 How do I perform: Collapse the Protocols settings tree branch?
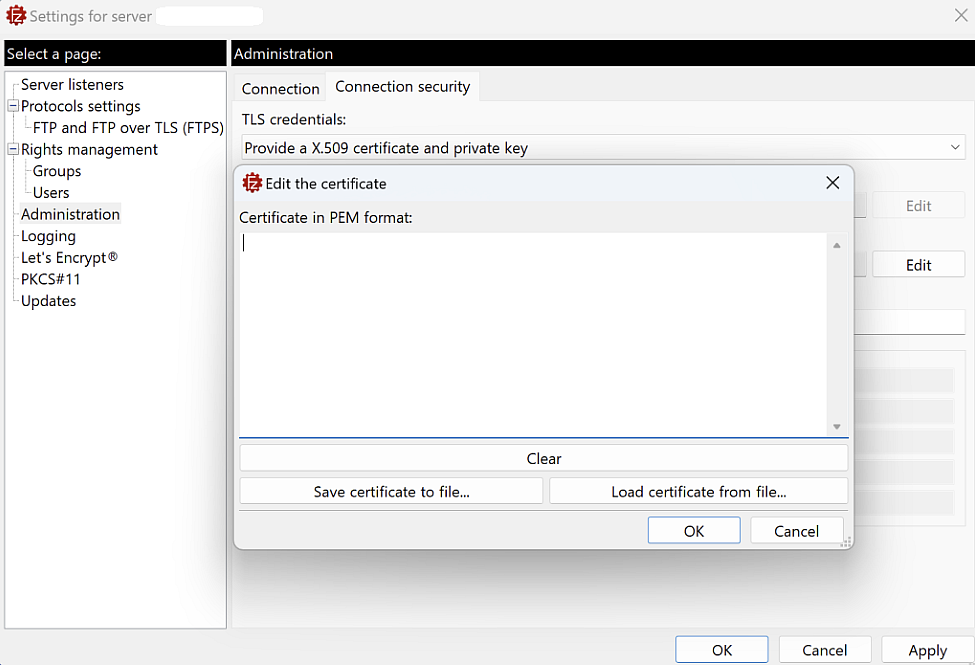click(x=12, y=106)
